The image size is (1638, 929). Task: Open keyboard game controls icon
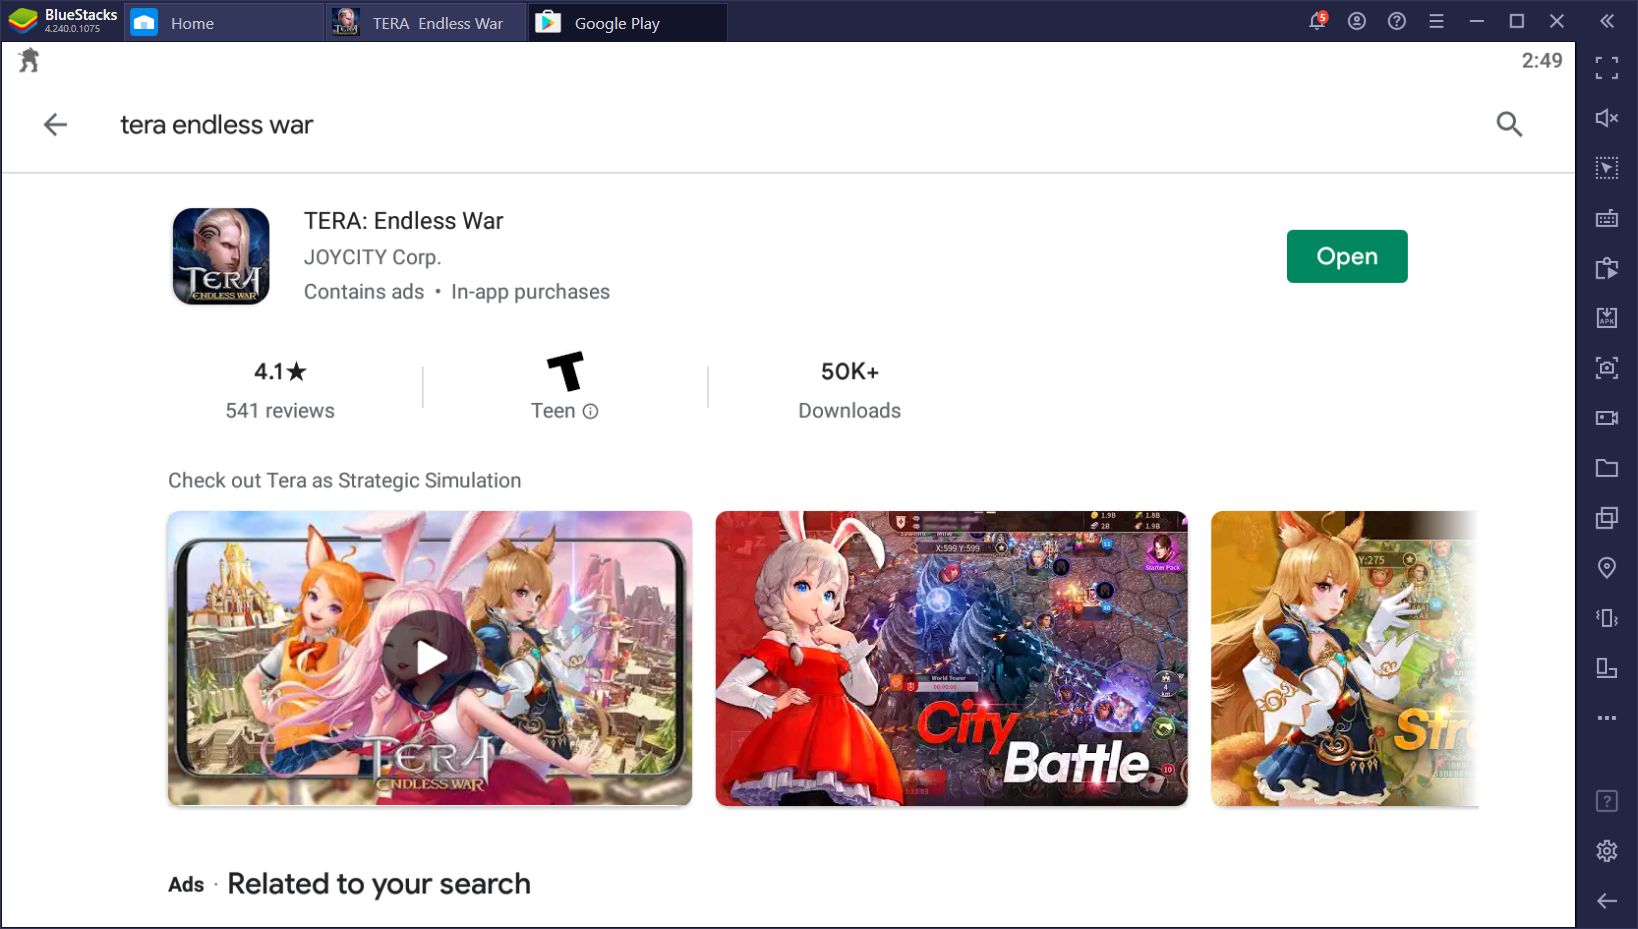coord(1607,218)
